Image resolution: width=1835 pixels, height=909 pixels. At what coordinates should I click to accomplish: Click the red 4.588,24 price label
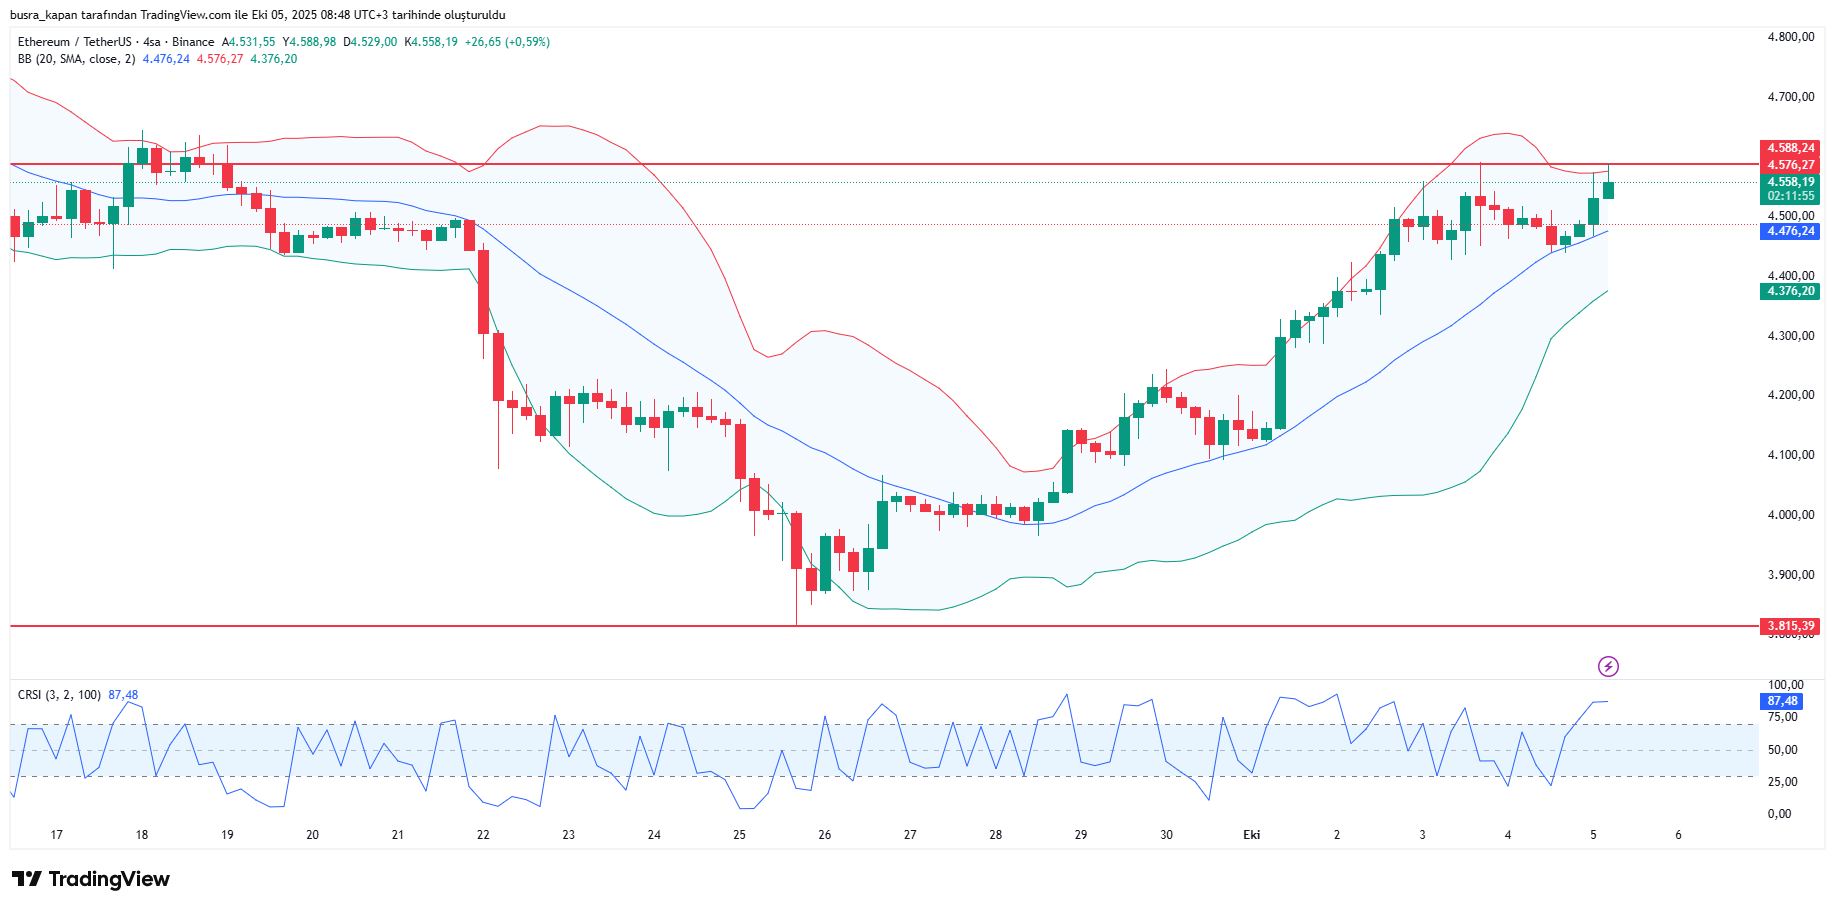point(1790,148)
